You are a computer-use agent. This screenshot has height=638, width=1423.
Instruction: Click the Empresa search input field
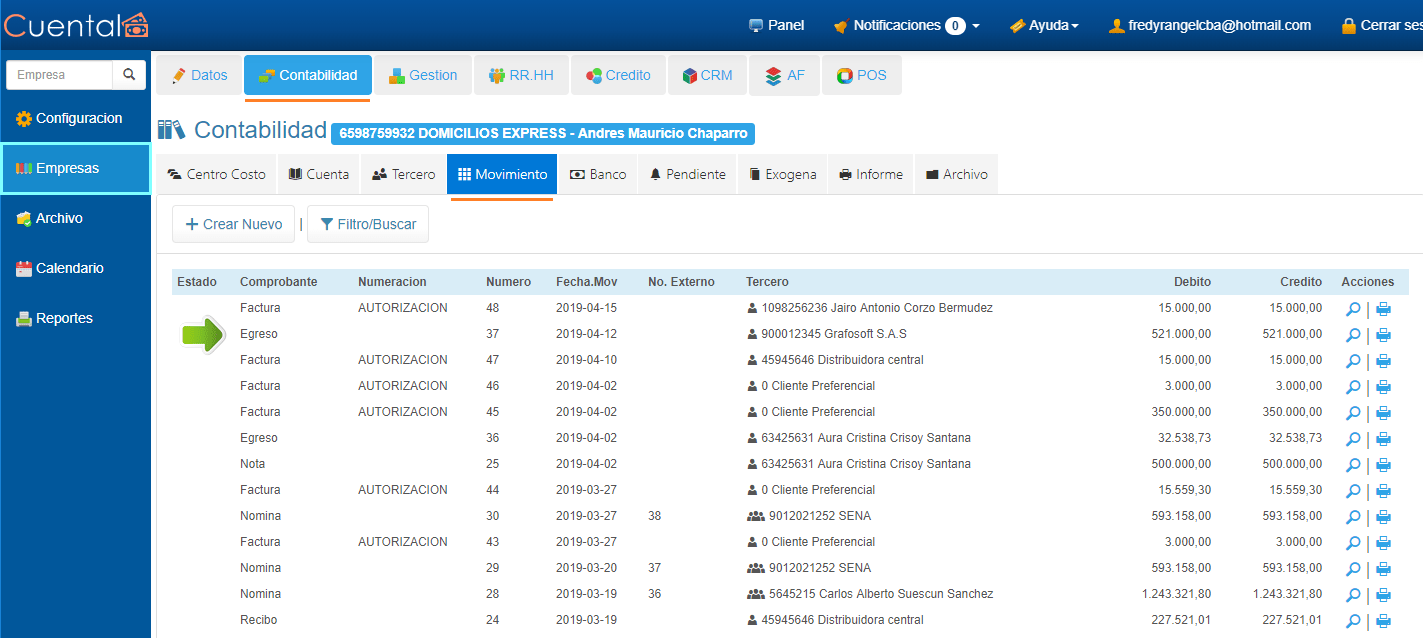60,75
